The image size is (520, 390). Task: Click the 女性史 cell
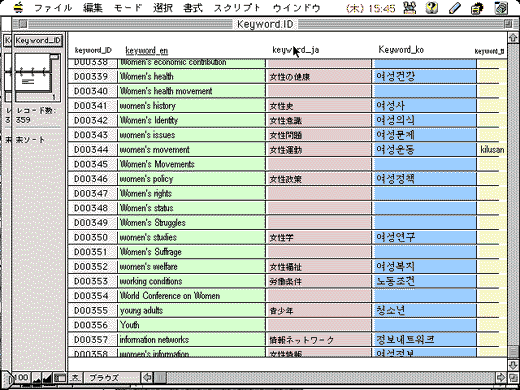pyautogui.click(x=319, y=106)
